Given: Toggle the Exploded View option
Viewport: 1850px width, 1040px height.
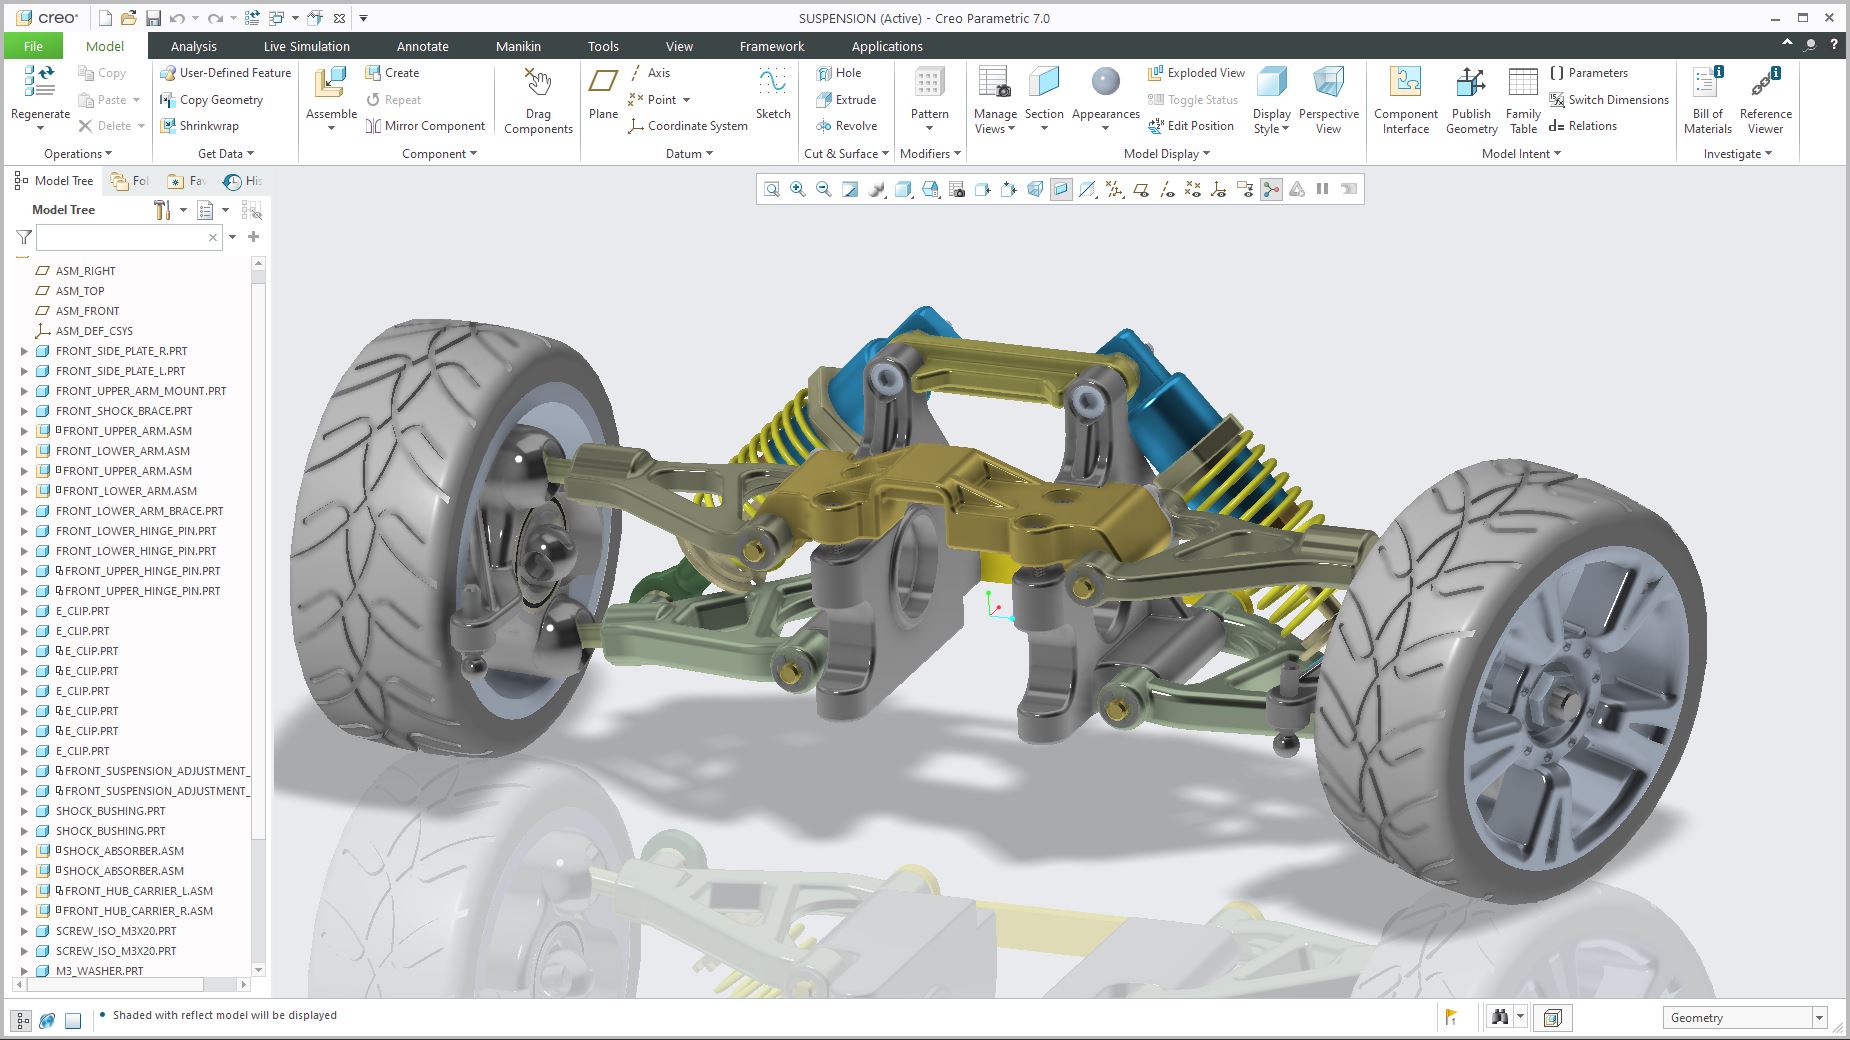Looking at the screenshot, I should [1196, 73].
